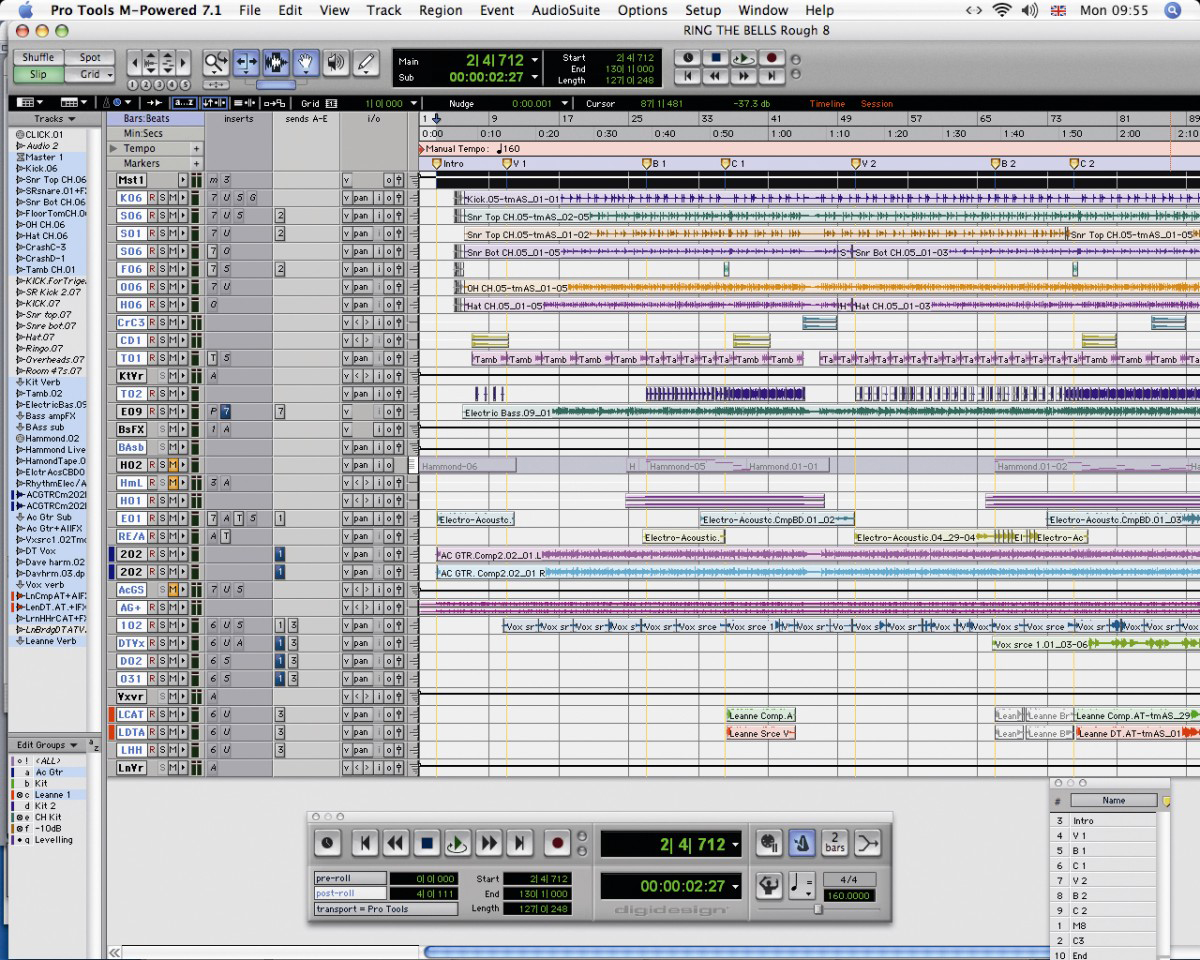
Task: Click the Play button in Edit window toolbar
Action: 744,58
